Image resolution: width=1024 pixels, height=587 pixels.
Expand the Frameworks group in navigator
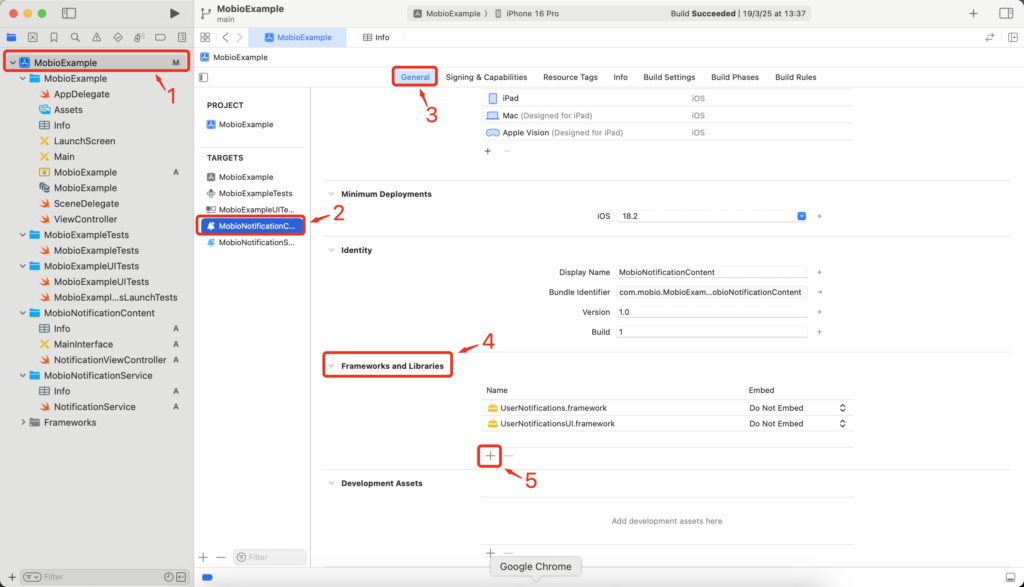click(24, 422)
